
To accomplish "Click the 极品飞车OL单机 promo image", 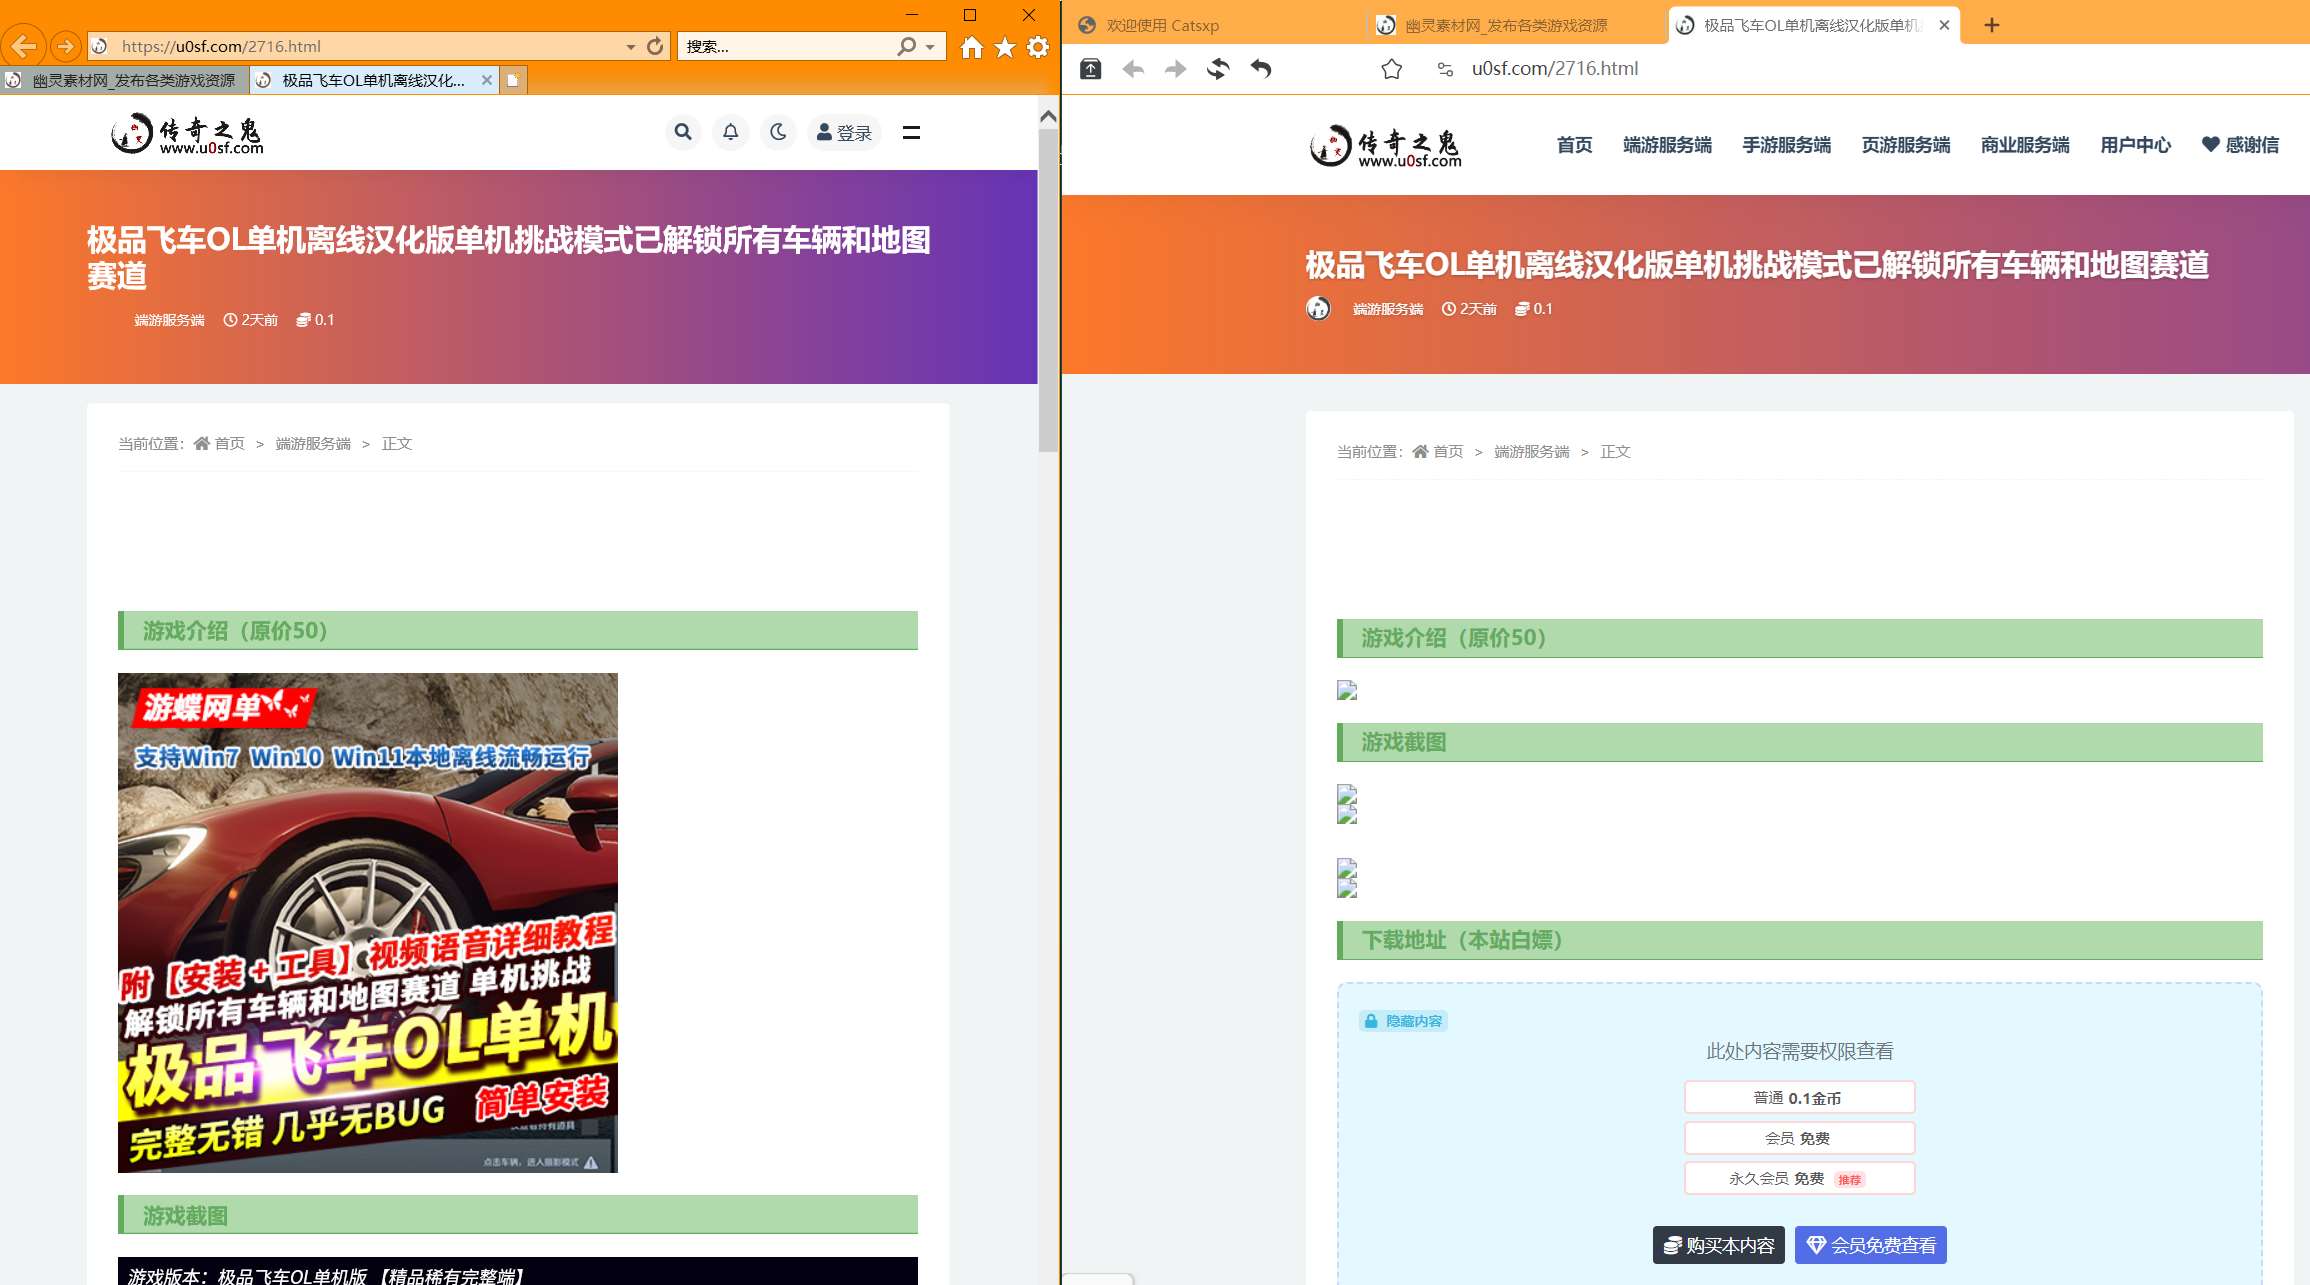I will click(368, 922).
